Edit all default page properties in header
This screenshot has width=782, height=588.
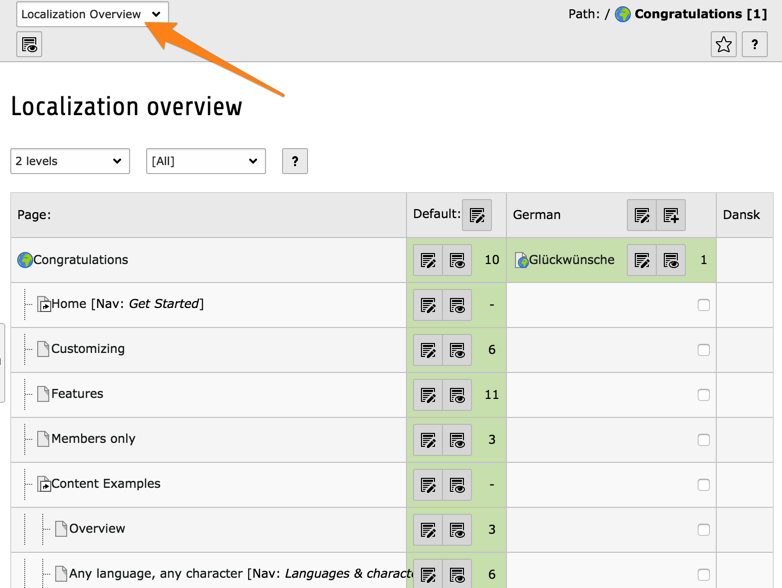pyautogui.click(x=477, y=215)
